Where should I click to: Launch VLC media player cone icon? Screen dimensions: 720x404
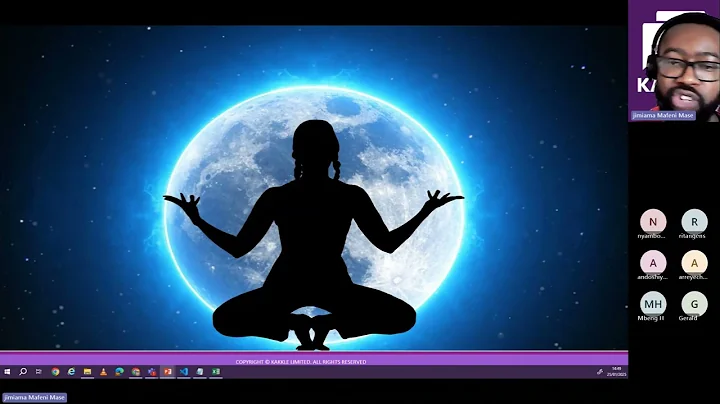pos(103,372)
